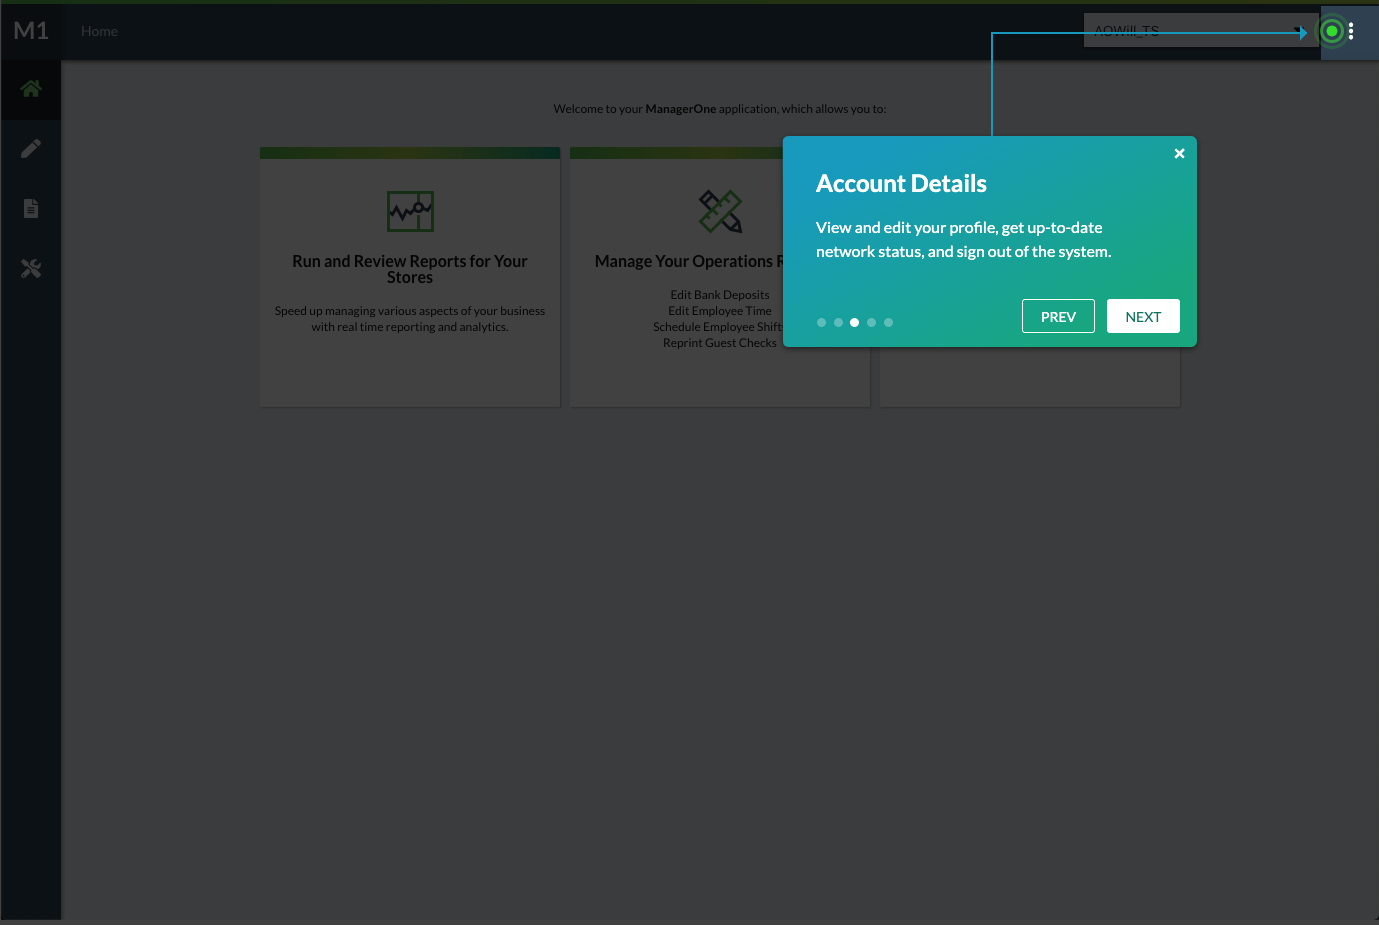This screenshot has height=927, width=1379.
Task: Click the M1 logo
Action: point(31,31)
